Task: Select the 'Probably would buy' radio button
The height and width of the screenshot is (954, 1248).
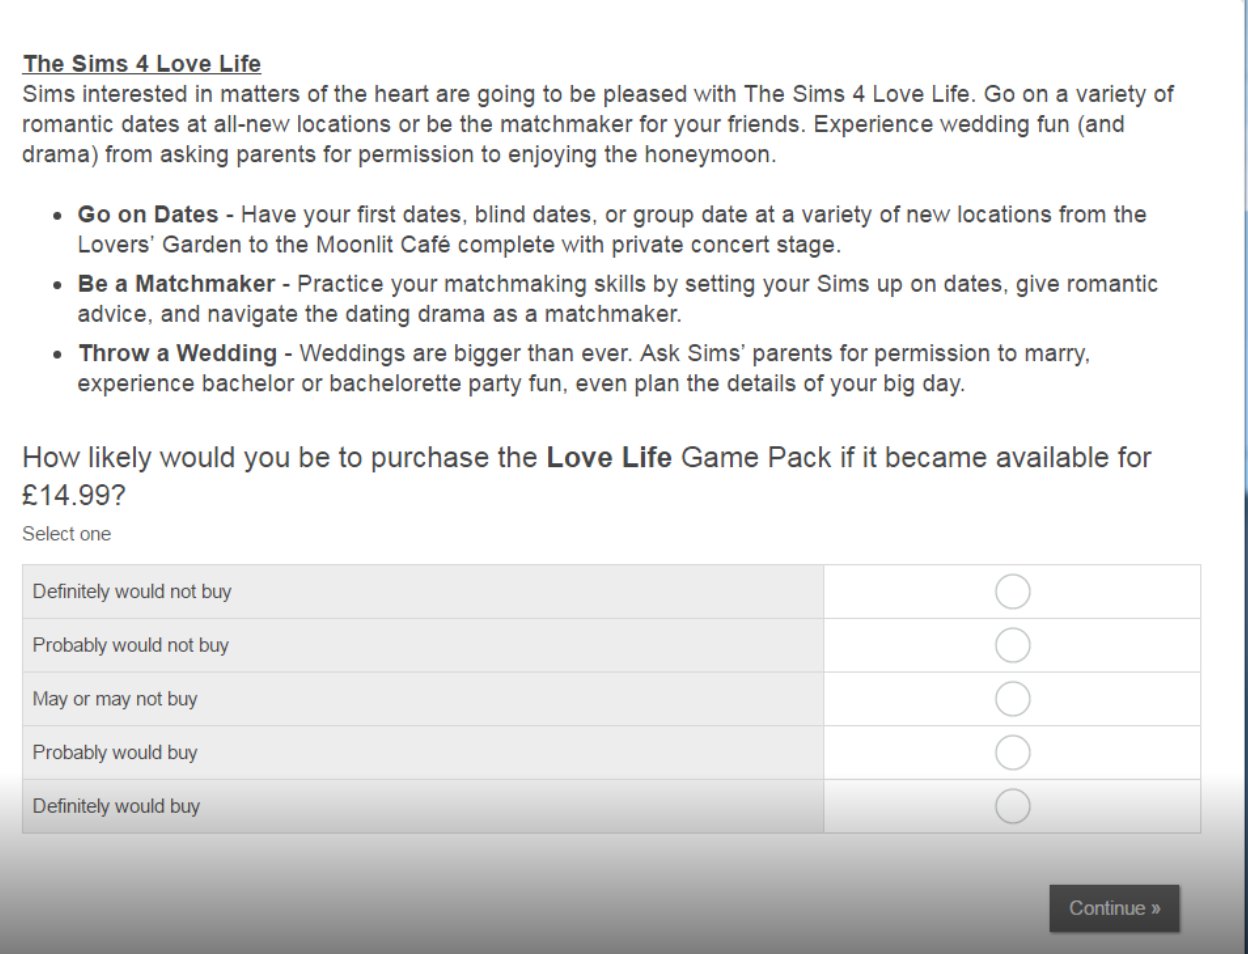Action: pyautogui.click(x=1012, y=753)
